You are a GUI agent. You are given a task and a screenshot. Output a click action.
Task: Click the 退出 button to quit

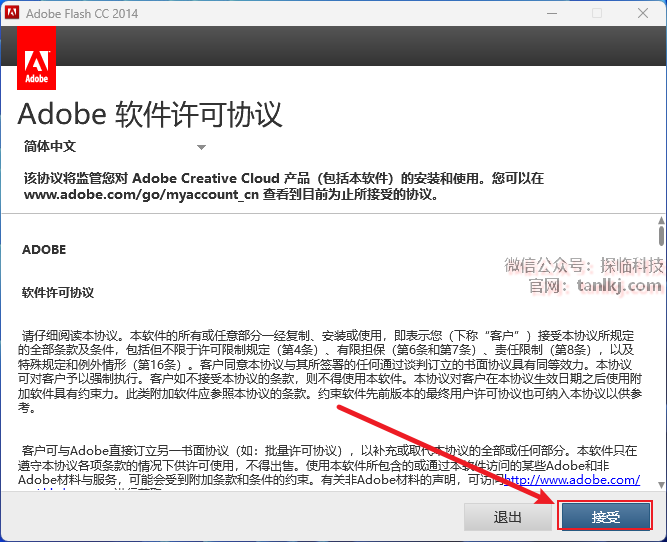tap(507, 517)
